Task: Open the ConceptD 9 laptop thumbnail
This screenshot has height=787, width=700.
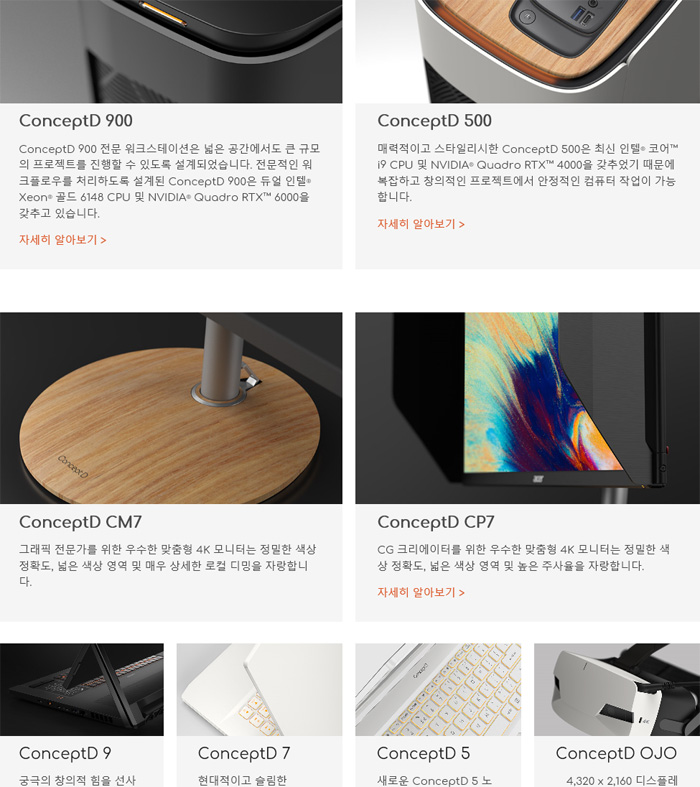Action: [x=82, y=690]
